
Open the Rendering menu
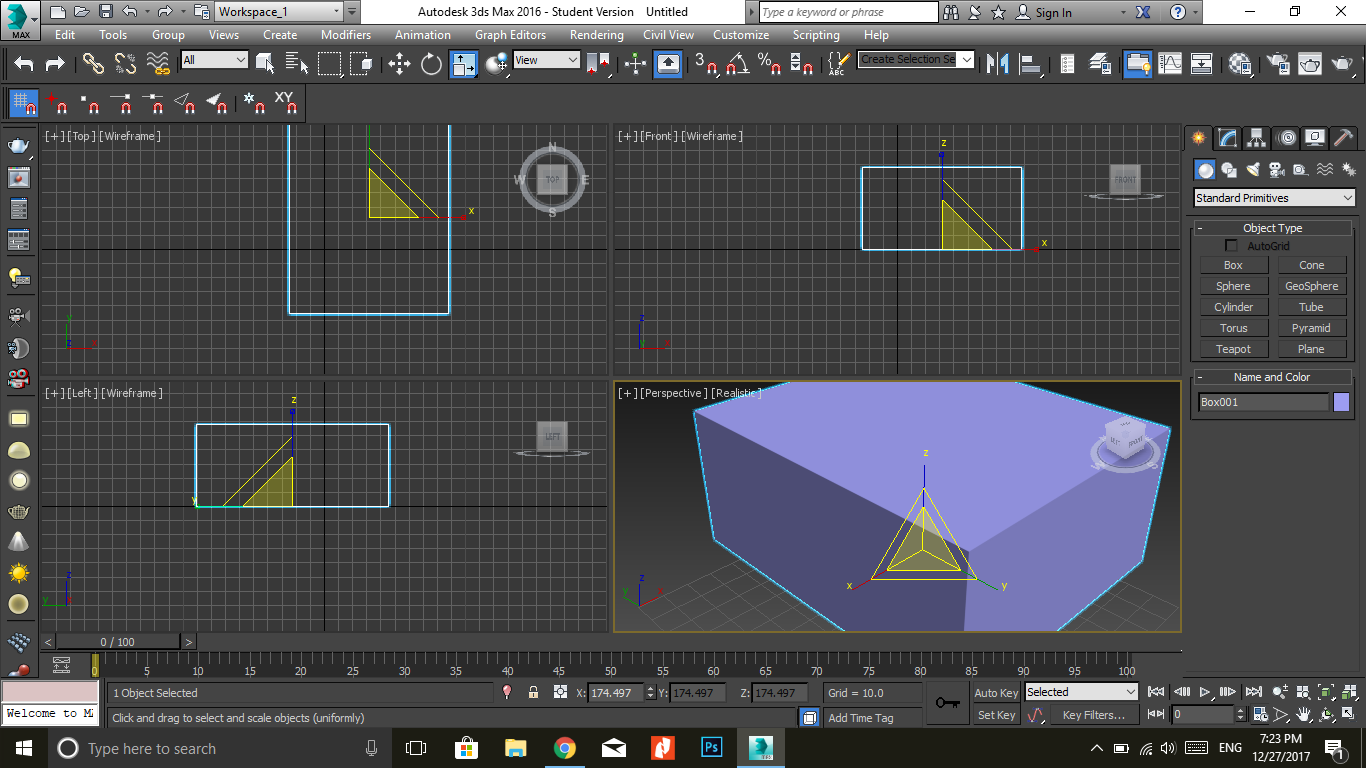coord(596,35)
